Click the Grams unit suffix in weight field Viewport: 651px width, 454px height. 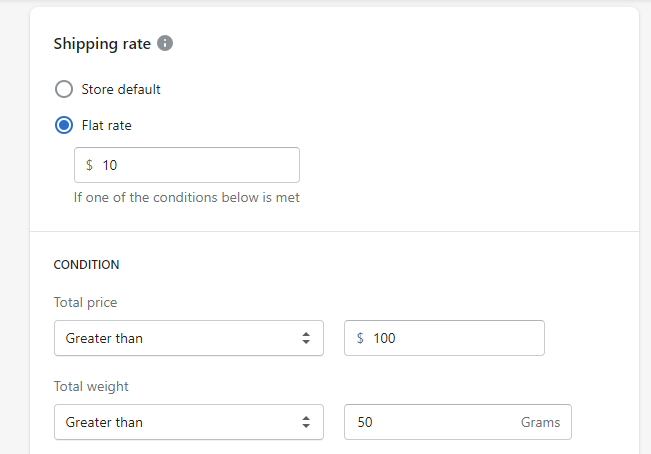(x=540, y=422)
